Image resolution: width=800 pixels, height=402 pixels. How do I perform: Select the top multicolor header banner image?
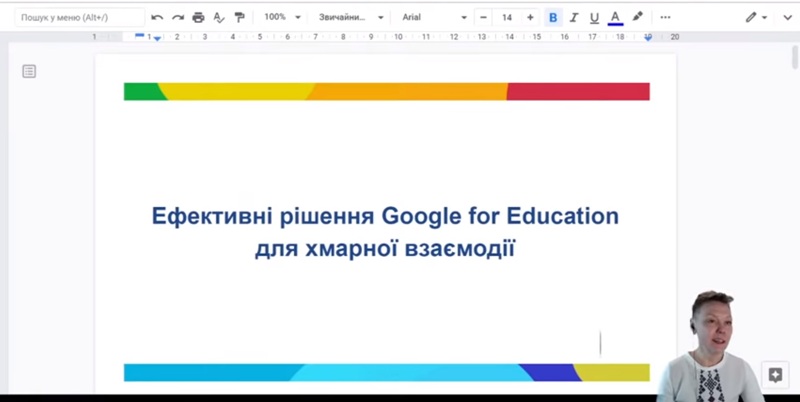[387, 91]
